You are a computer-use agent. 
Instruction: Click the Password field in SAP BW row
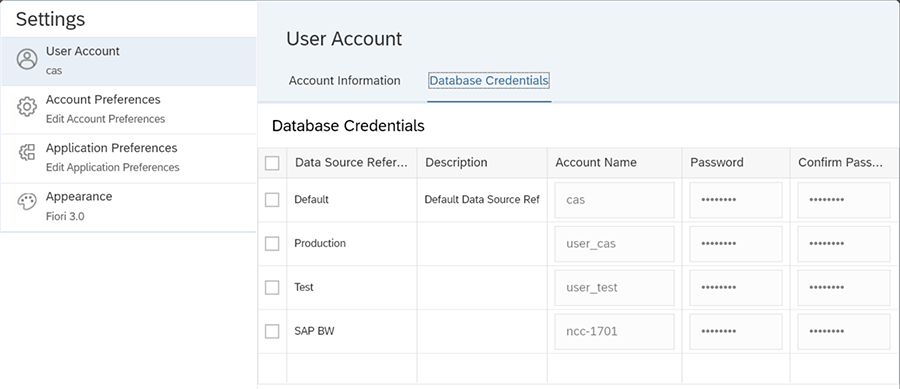tap(736, 332)
